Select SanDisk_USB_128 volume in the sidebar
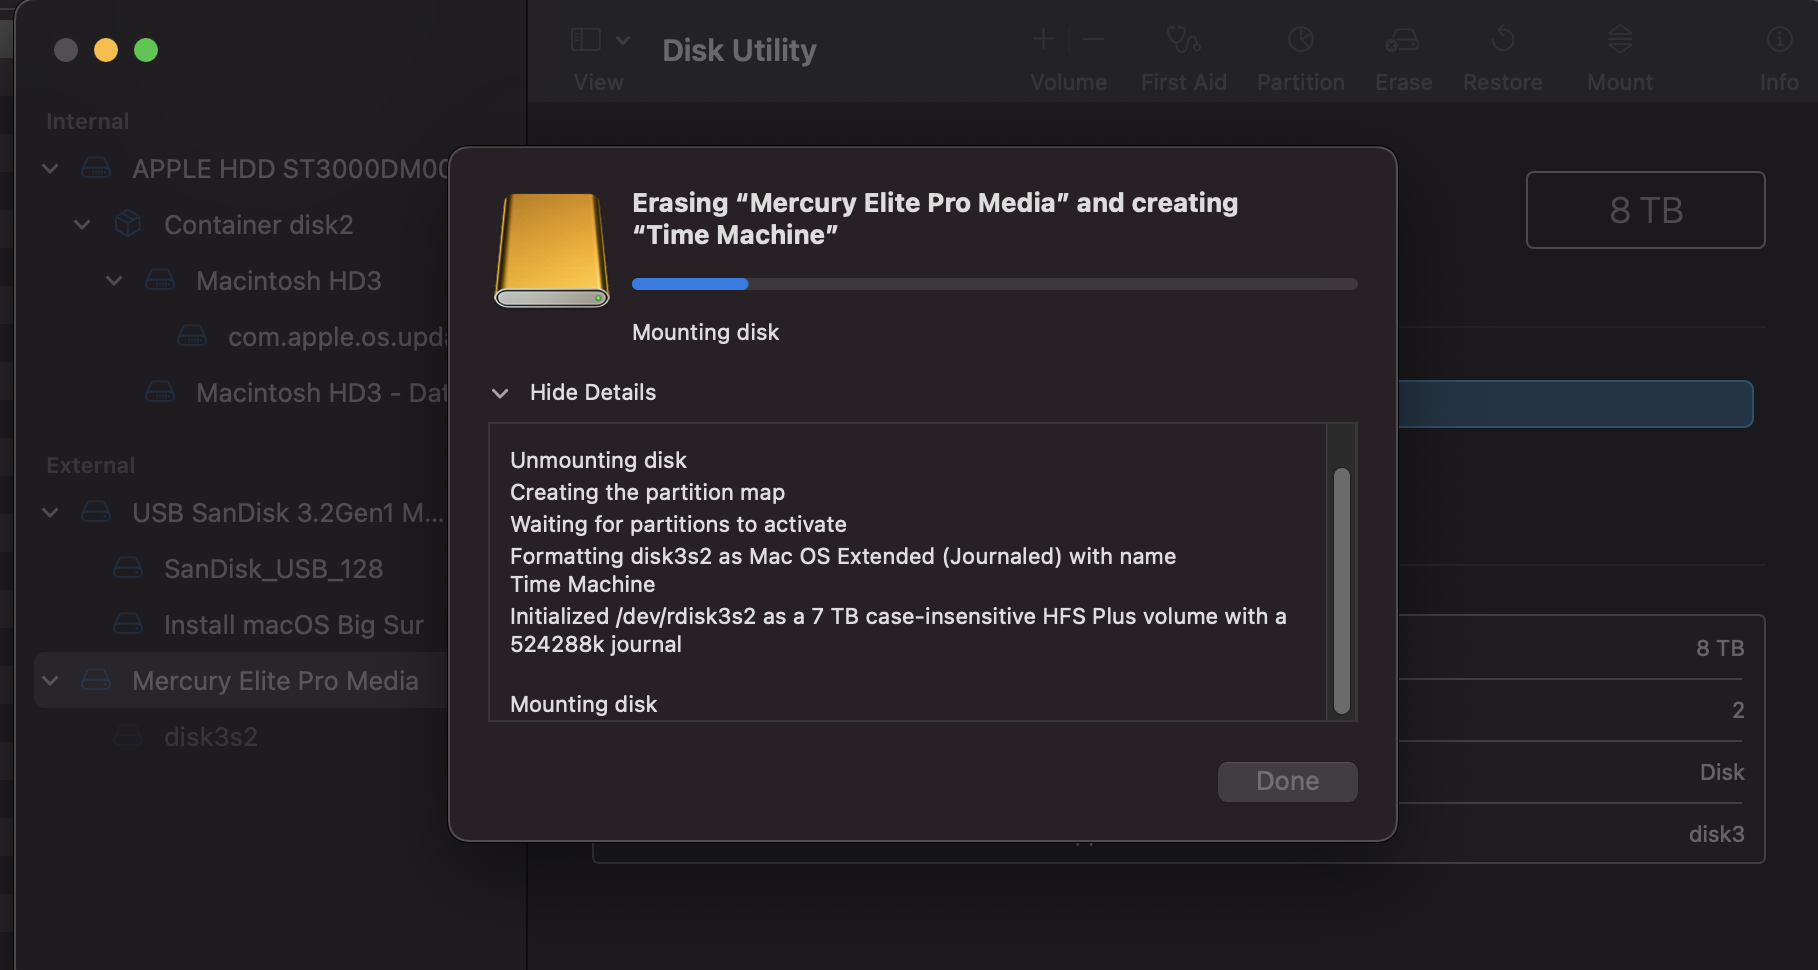The height and width of the screenshot is (970, 1818). tap(273, 569)
